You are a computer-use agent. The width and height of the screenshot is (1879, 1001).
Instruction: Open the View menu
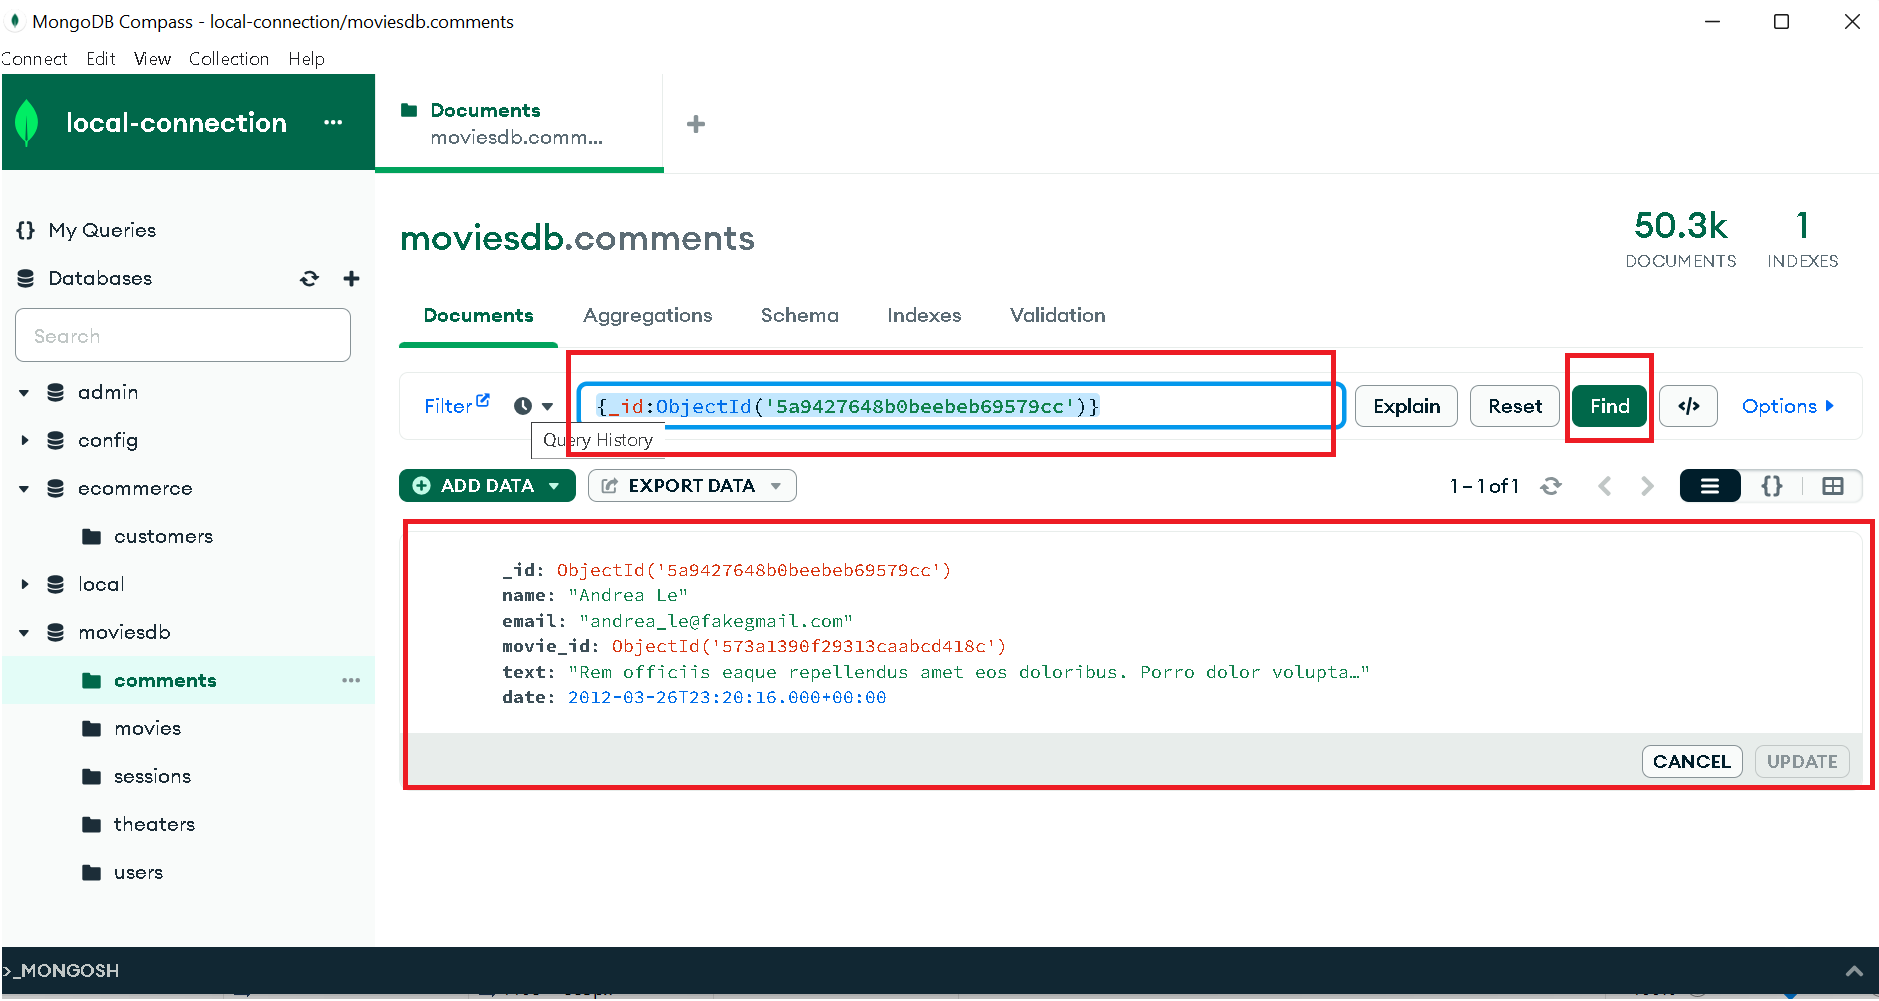153,59
